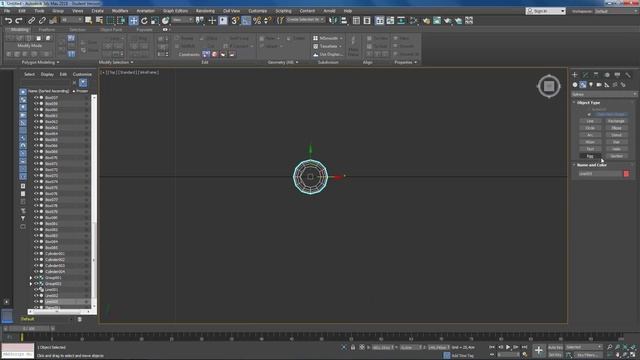
Task: Click the Line spline button
Action: point(590,121)
